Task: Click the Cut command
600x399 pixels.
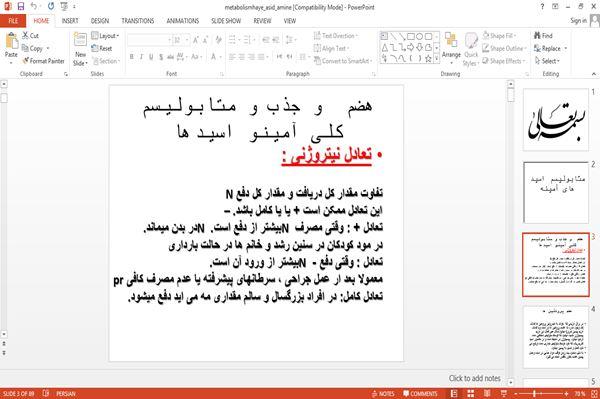Action: coord(30,36)
